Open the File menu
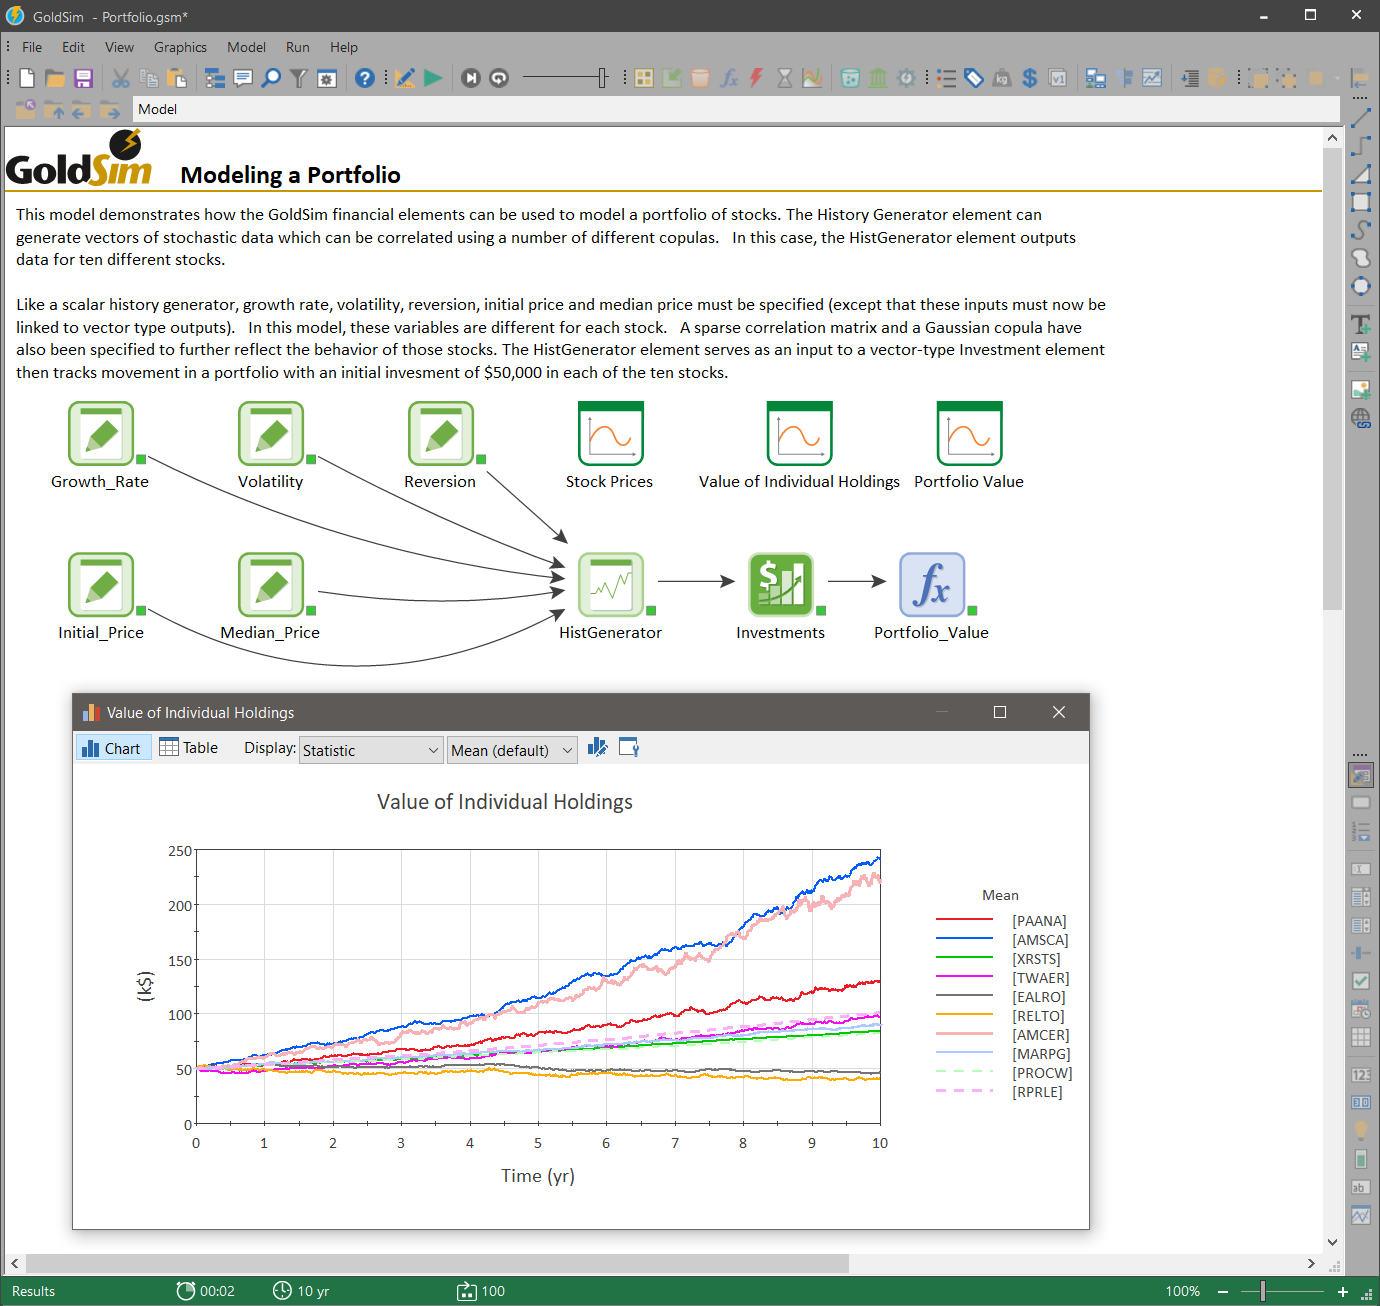The height and width of the screenshot is (1306, 1380). [x=32, y=47]
